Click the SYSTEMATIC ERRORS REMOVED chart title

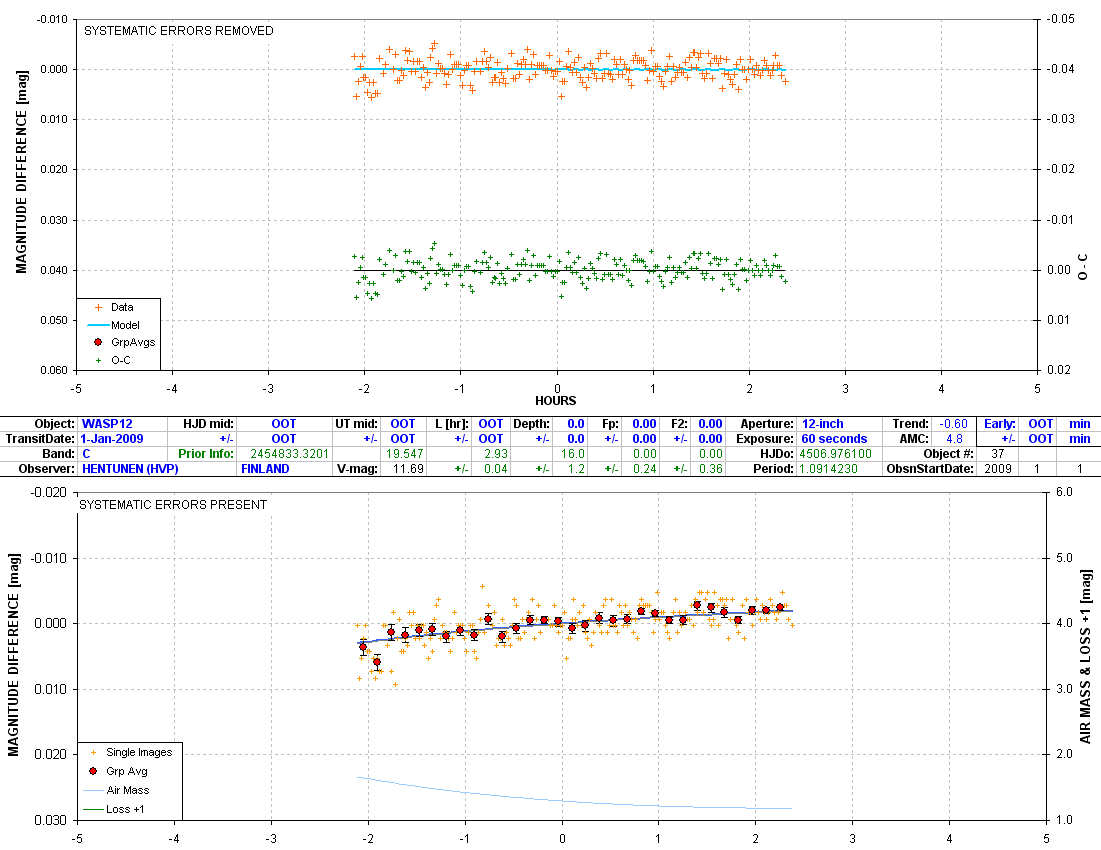coord(178,31)
